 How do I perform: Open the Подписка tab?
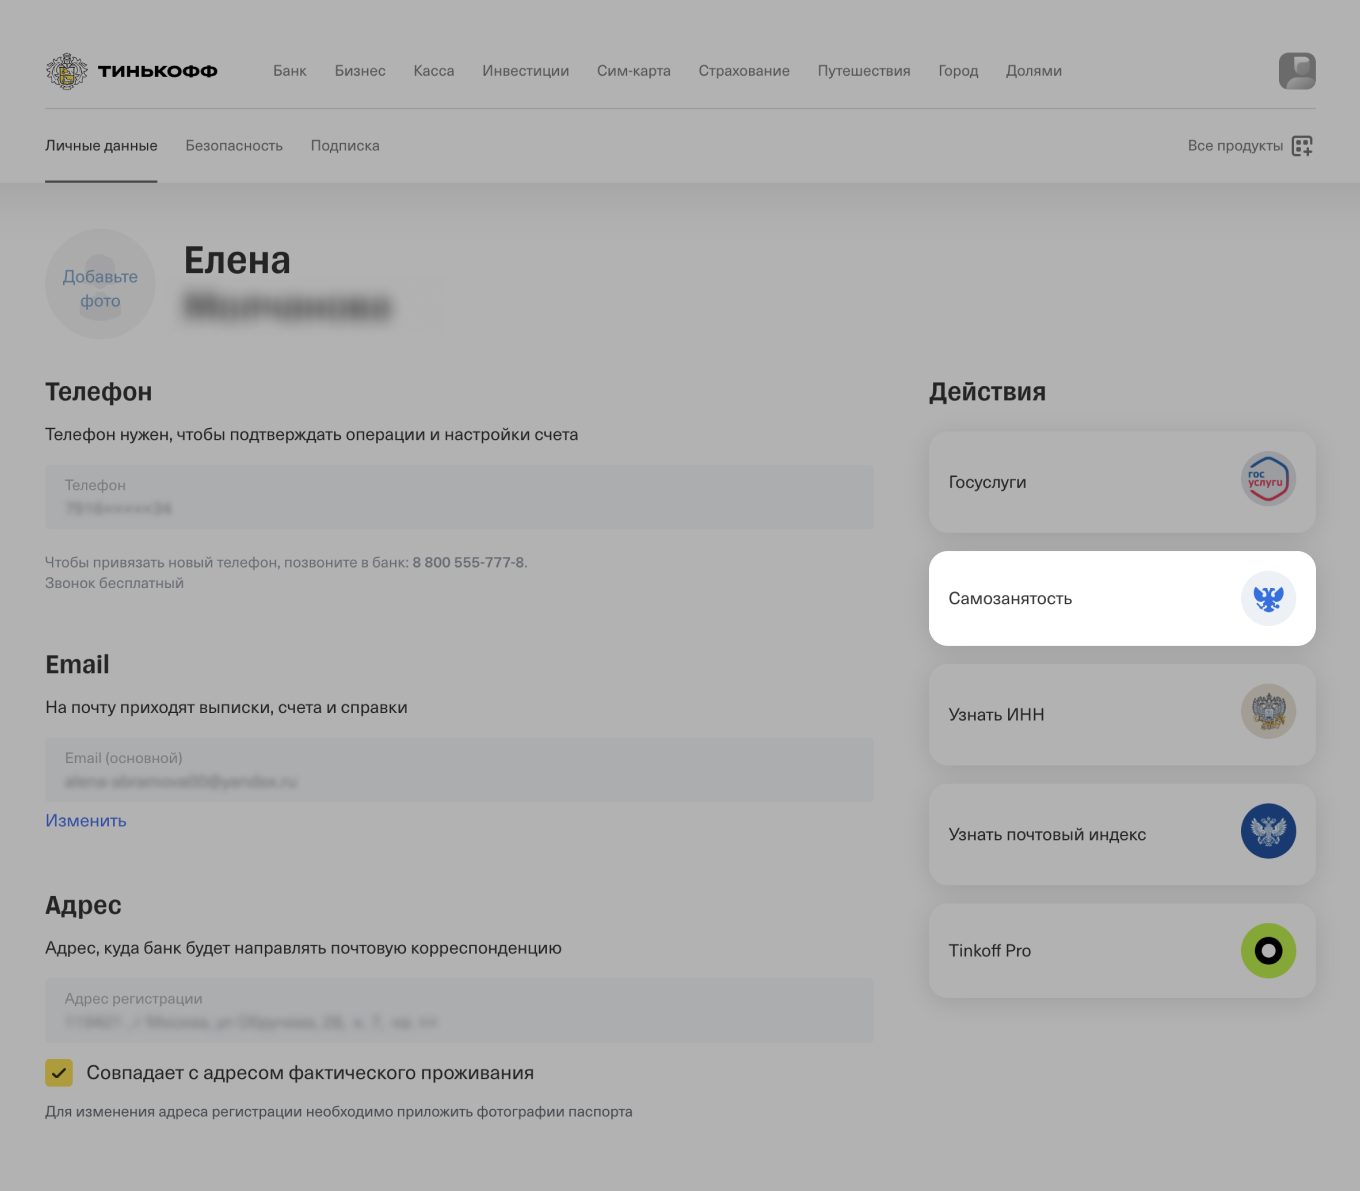pyautogui.click(x=345, y=146)
